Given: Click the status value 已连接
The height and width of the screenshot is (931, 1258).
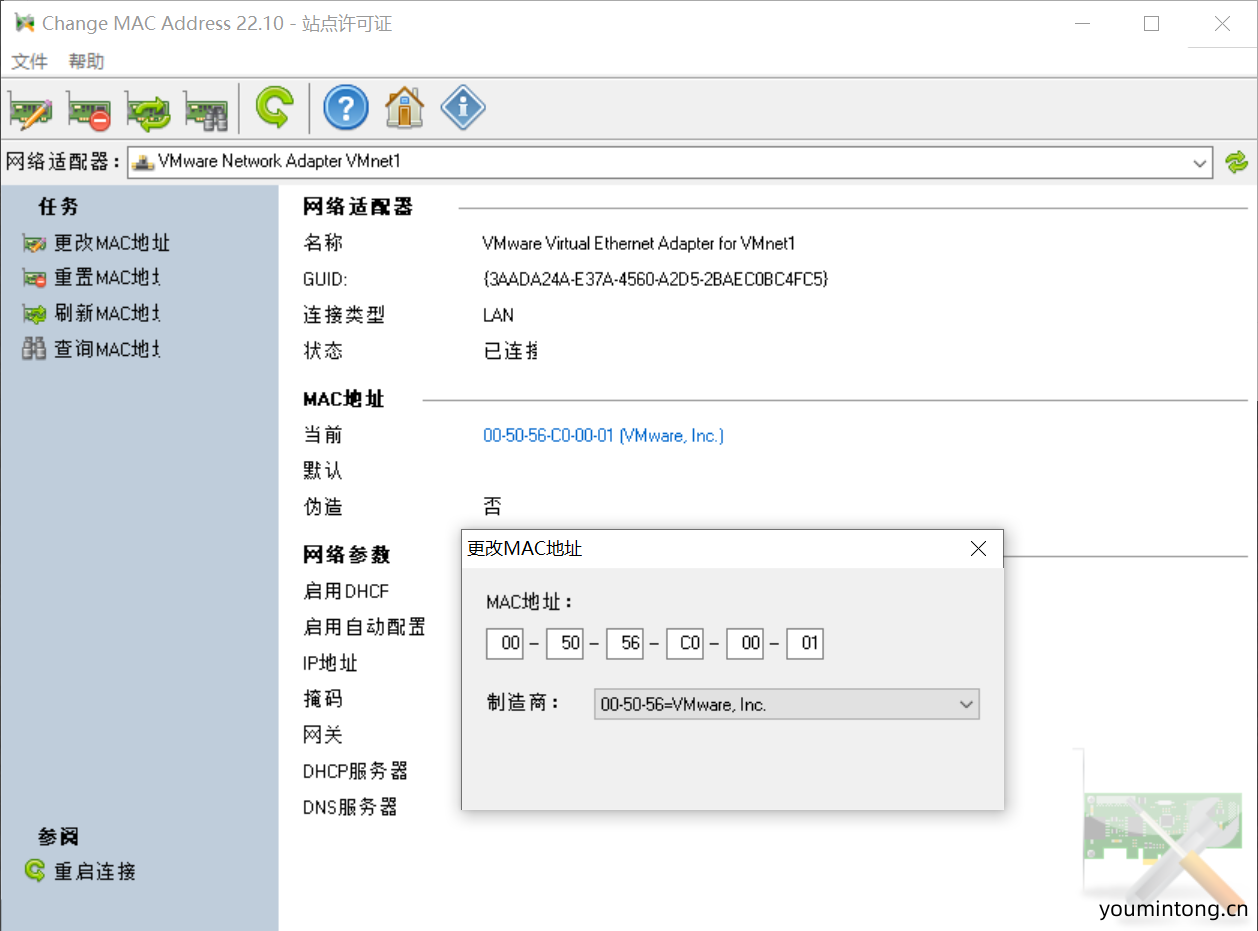Looking at the screenshot, I should click(511, 351).
